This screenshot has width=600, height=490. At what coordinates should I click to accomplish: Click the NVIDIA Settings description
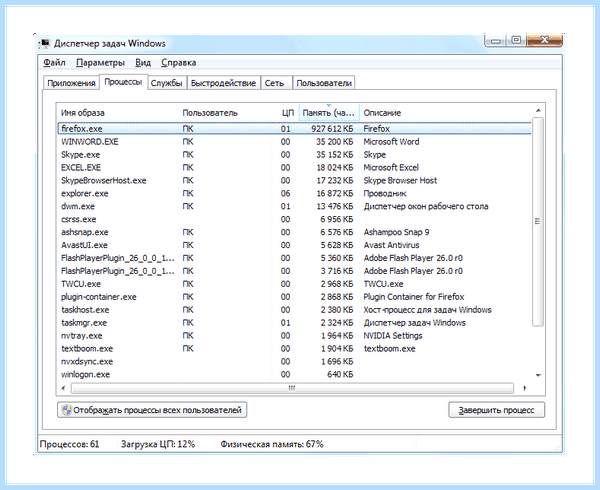(393, 336)
